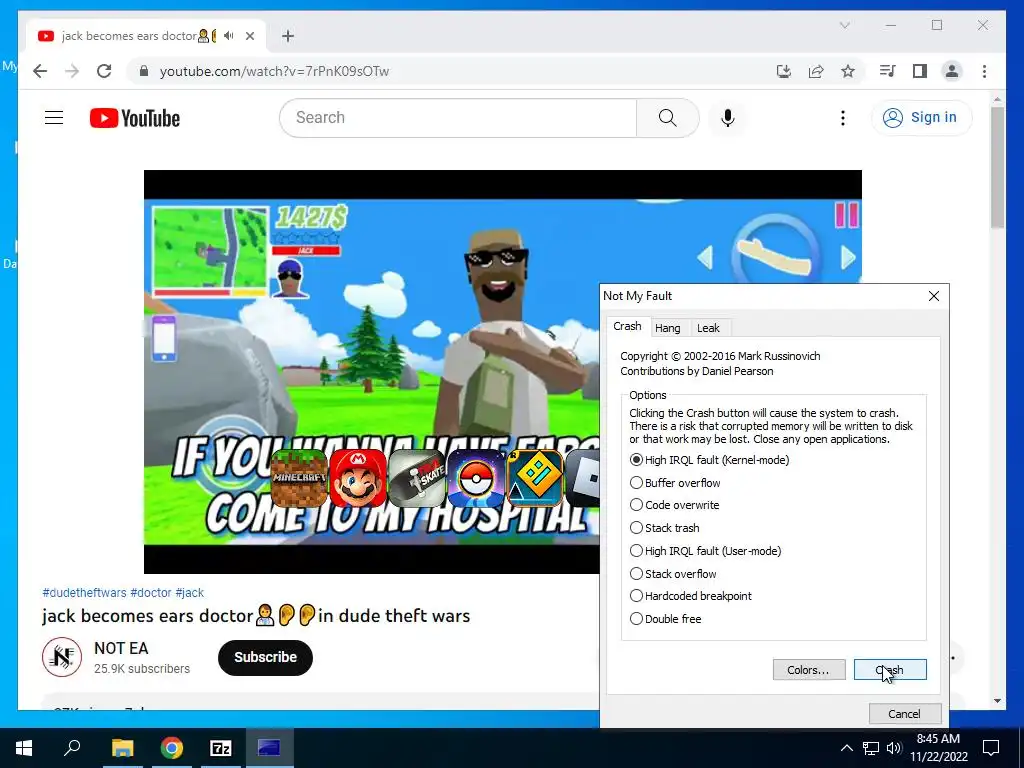
Task: Click the install app icon in address bar
Action: pyautogui.click(x=784, y=71)
